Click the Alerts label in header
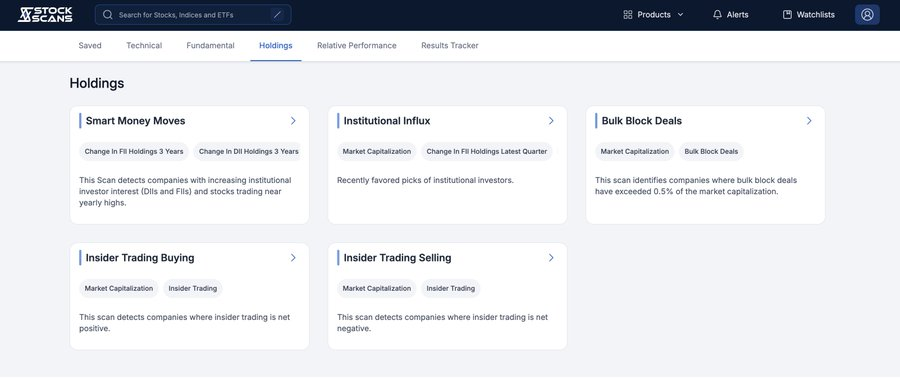This screenshot has width=900, height=380. pos(738,15)
